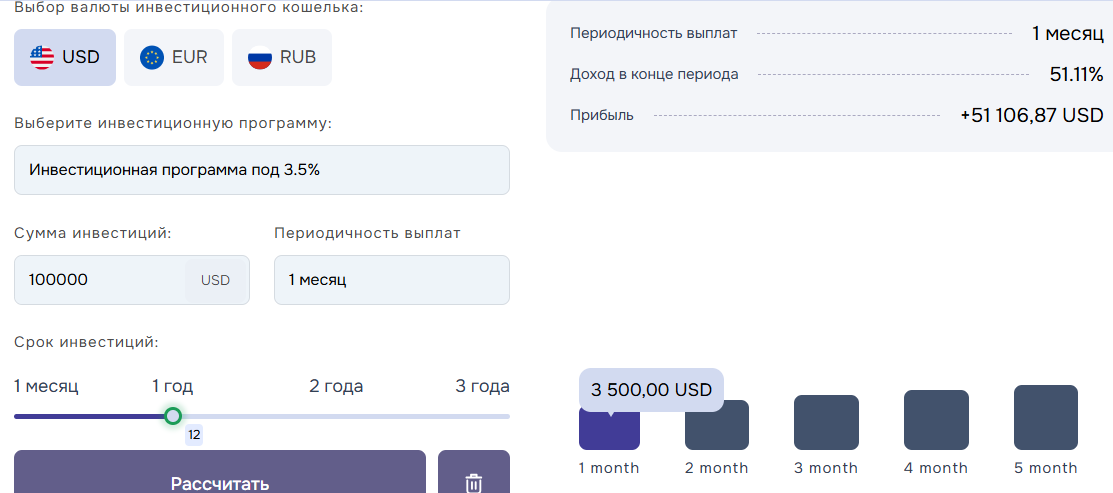Viewport: 1113px width, 493px height.
Task: Select the 5 month chart bar
Action: (1046, 417)
